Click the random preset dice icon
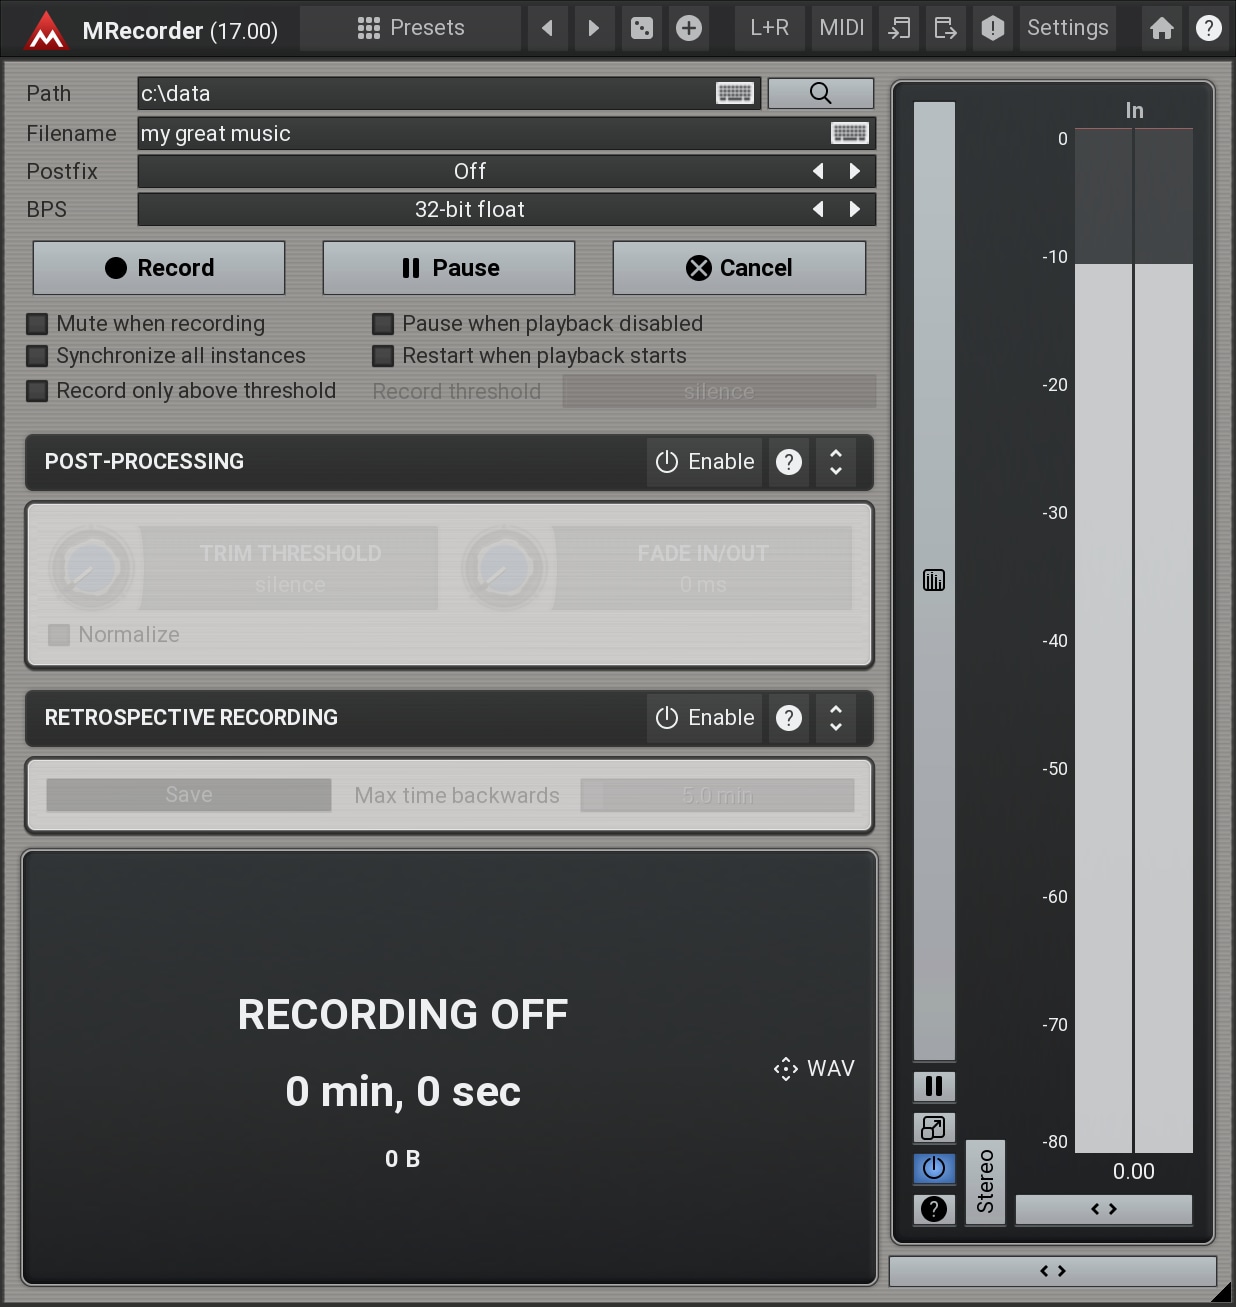Screen dimensions: 1236x1307 tap(642, 28)
